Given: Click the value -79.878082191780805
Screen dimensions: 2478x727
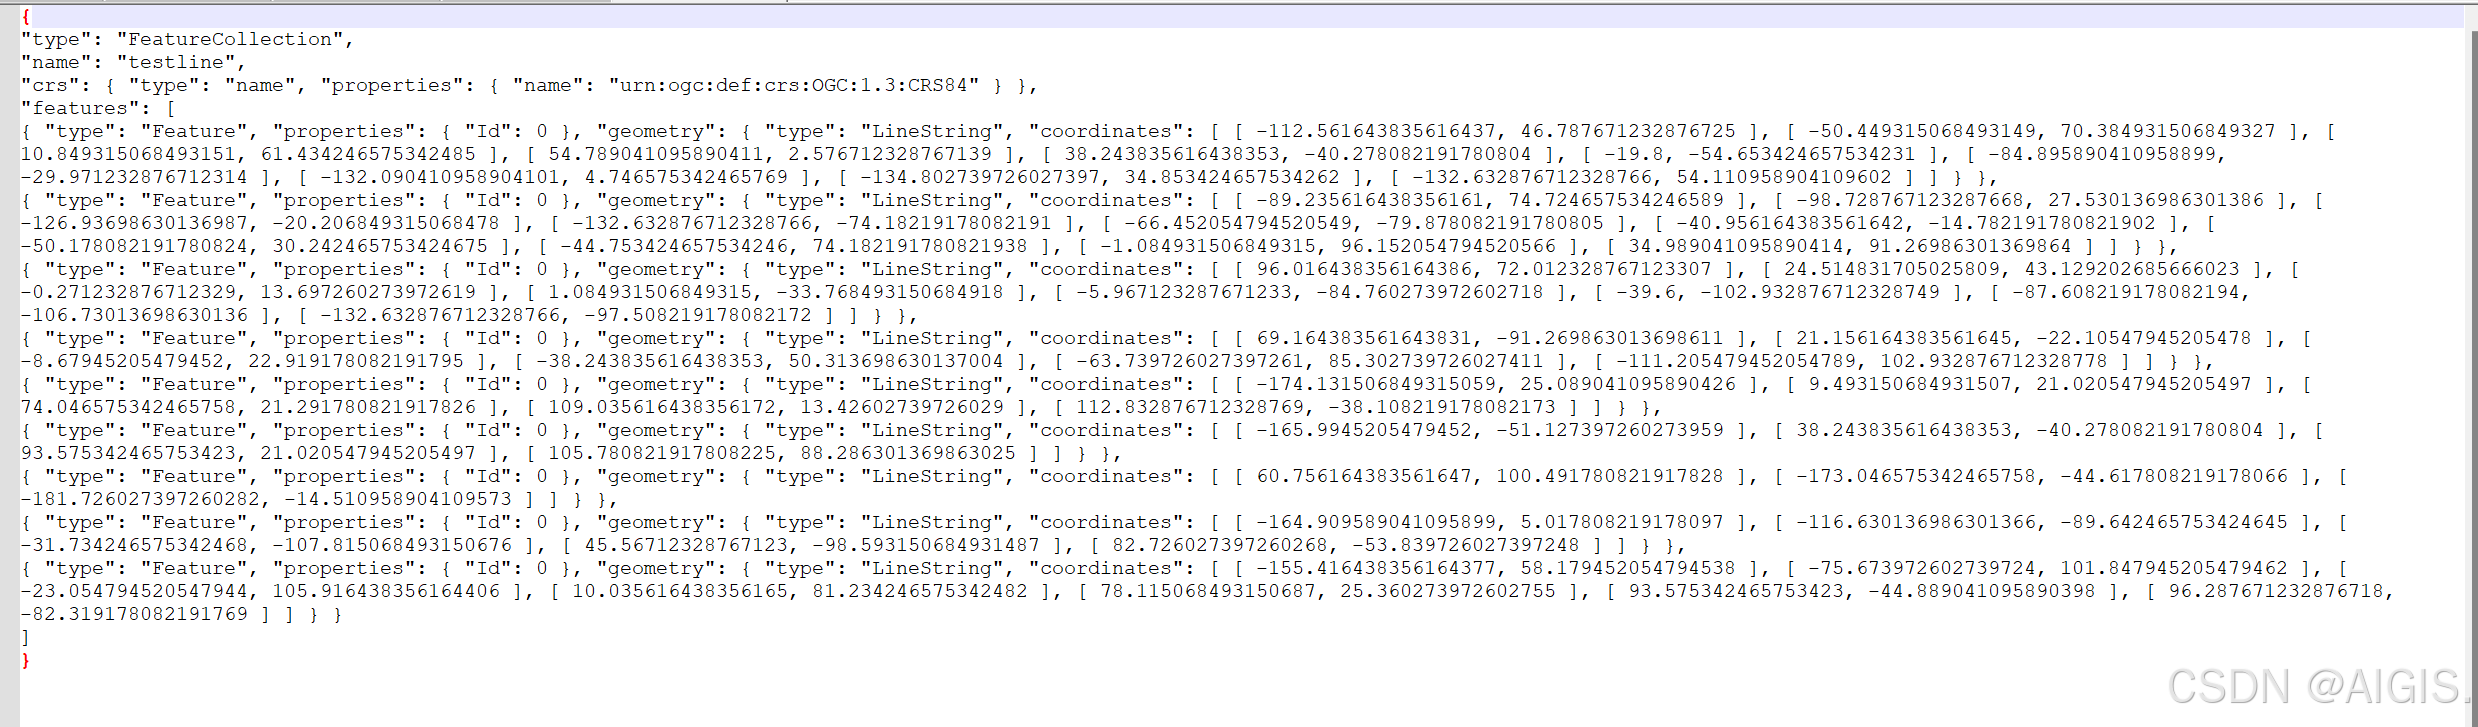Looking at the screenshot, I should point(1490,223).
